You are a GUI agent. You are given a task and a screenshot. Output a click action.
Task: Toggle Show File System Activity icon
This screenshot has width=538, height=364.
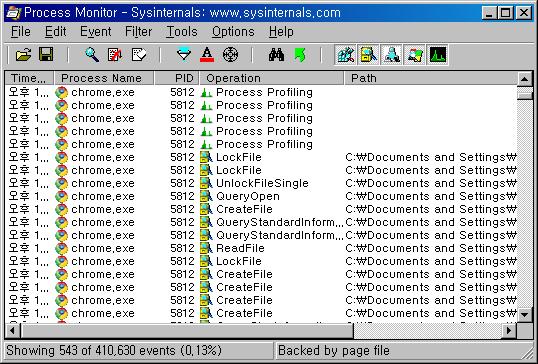click(x=369, y=55)
